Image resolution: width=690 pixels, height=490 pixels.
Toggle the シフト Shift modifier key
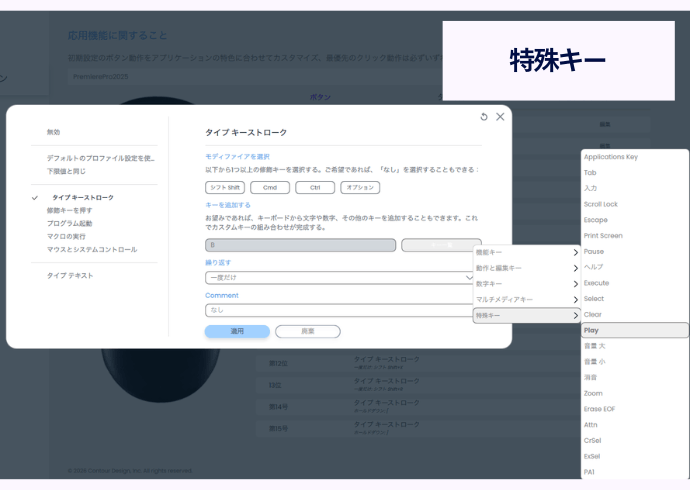225,187
